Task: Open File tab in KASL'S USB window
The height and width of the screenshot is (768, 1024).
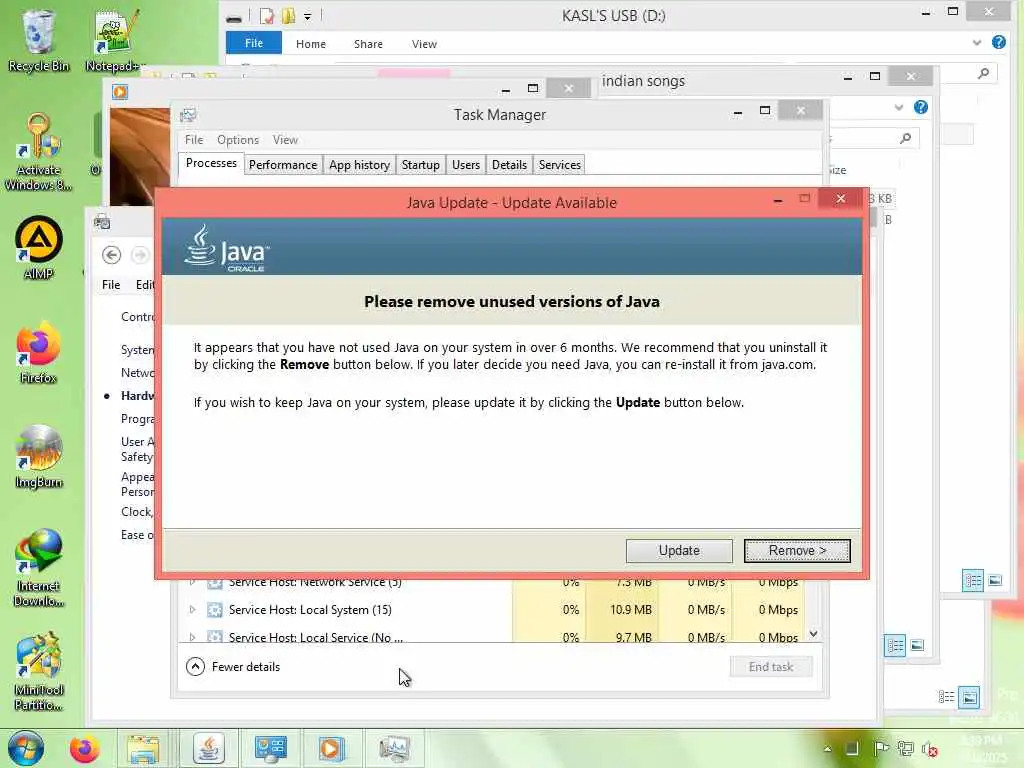Action: tap(253, 43)
